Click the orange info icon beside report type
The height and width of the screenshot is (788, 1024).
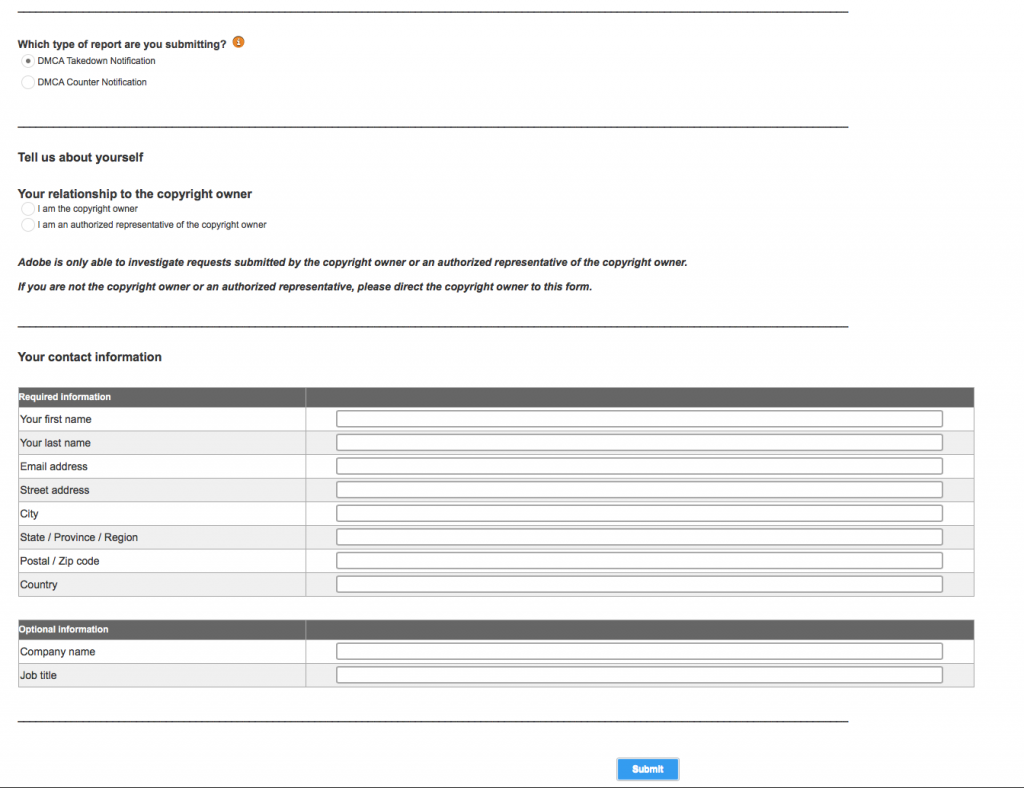point(238,42)
